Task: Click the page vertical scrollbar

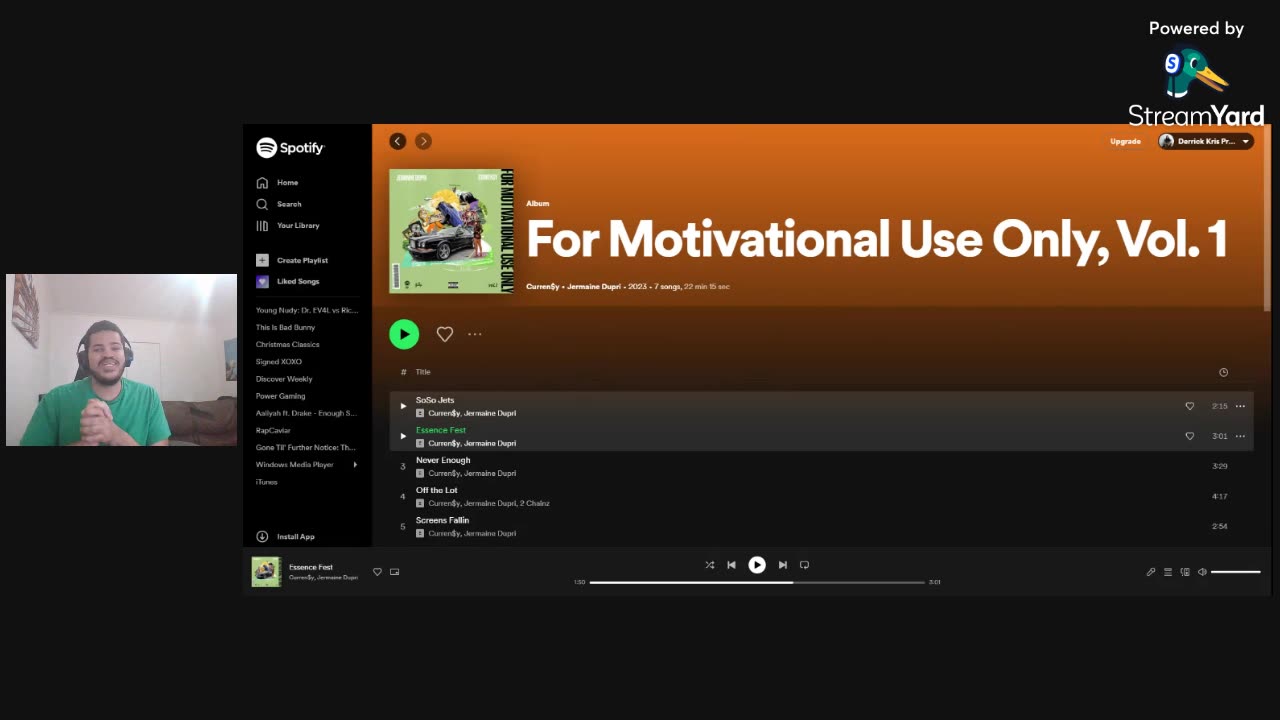Action: tap(1268, 220)
